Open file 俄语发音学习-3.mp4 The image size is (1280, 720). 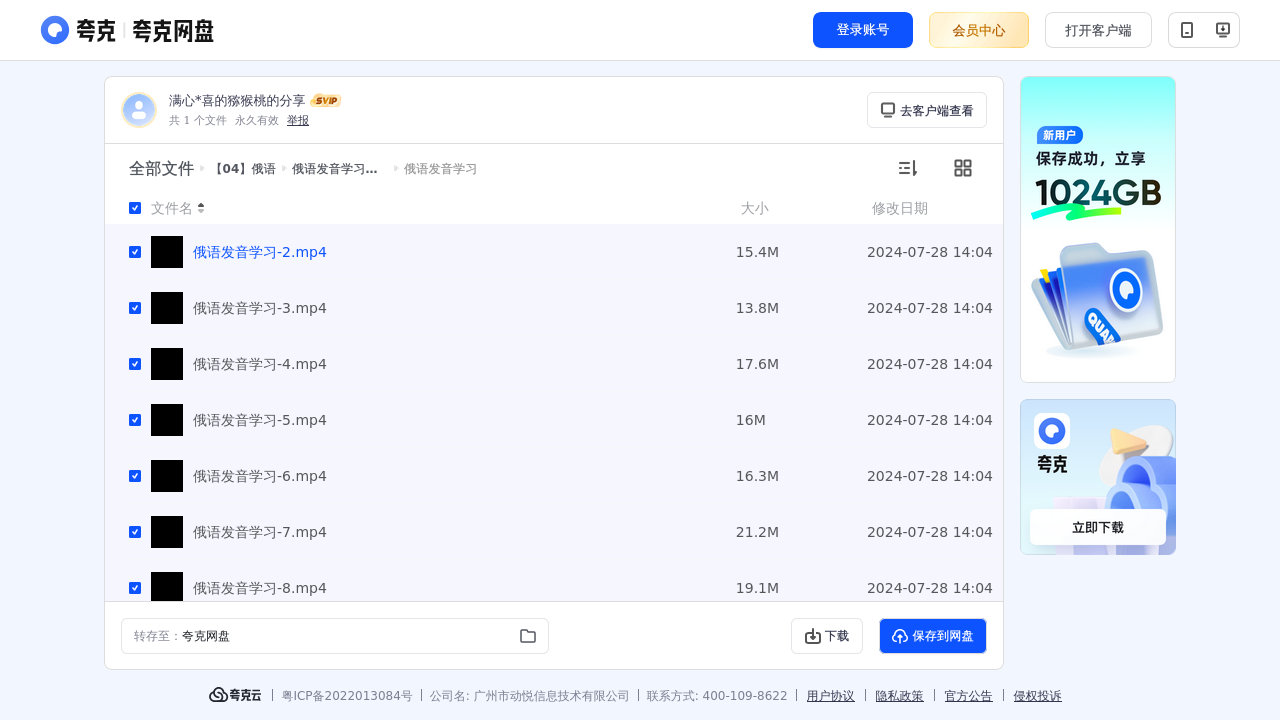pyautogui.click(x=260, y=308)
